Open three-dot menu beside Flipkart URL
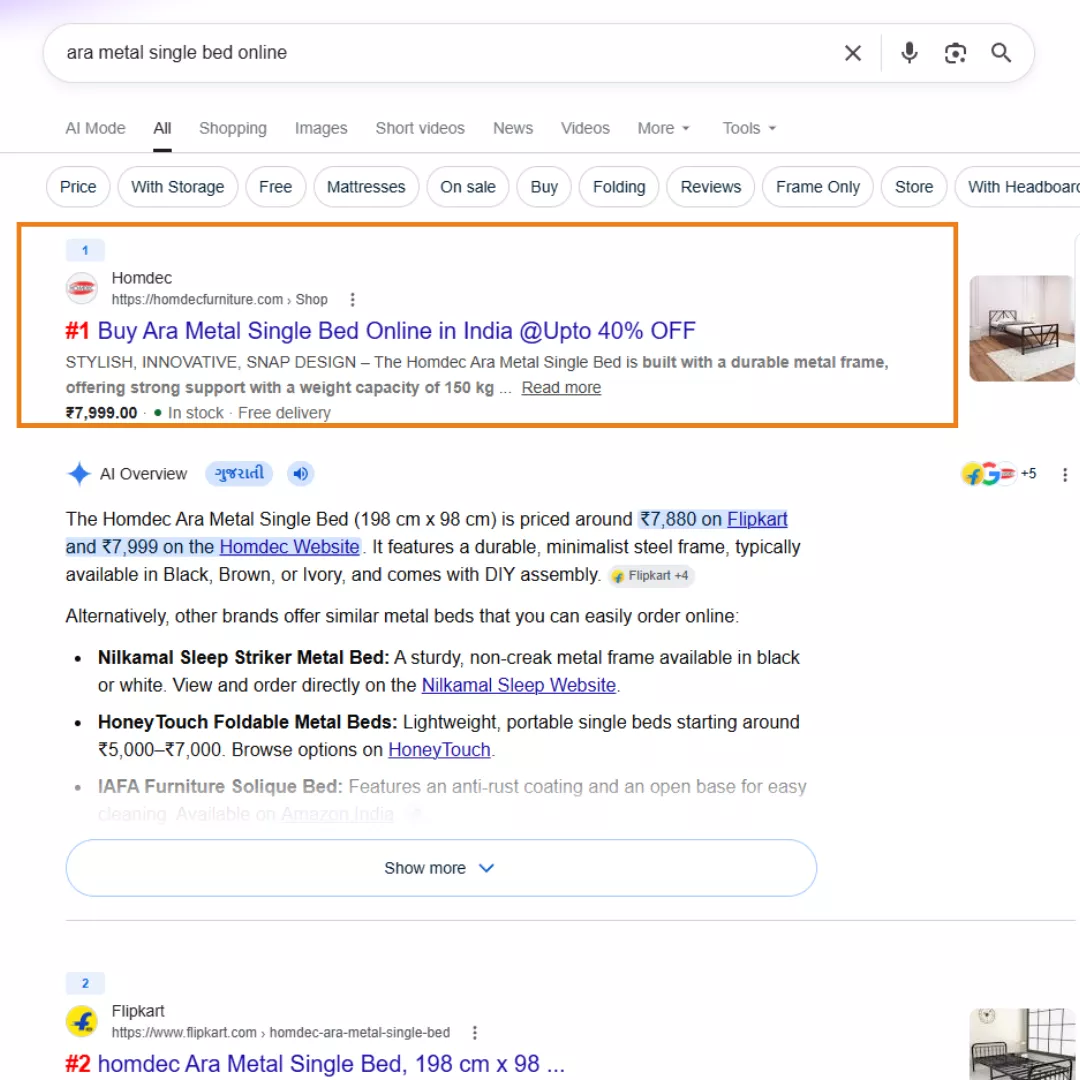This screenshot has height=1080, width=1080. [x=475, y=1032]
